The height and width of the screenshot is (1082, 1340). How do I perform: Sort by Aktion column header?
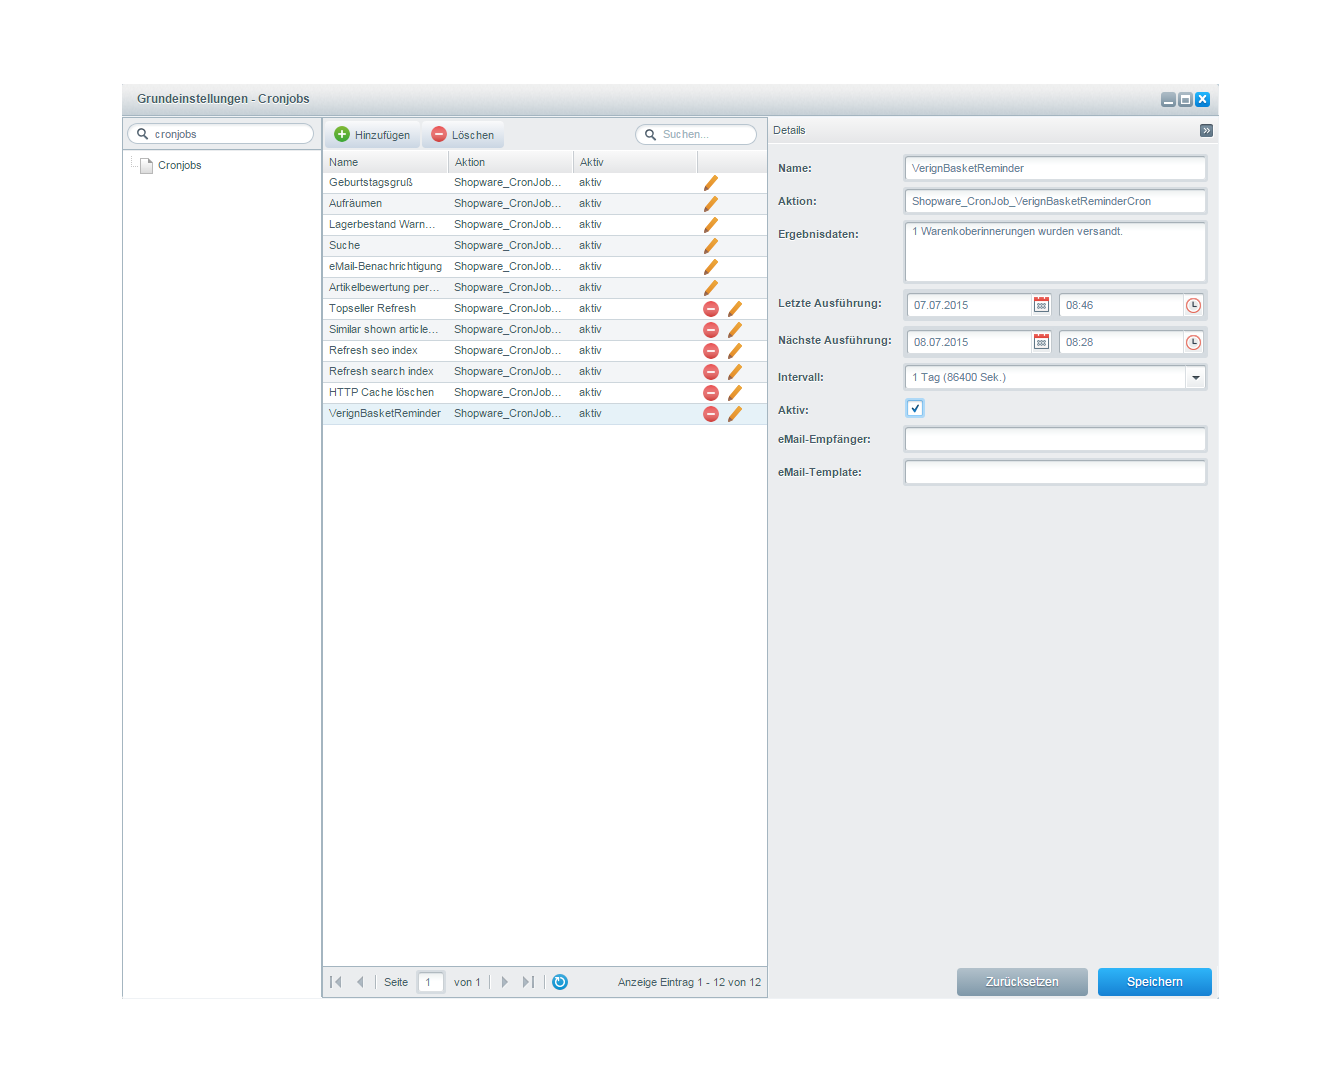(x=510, y=162)
